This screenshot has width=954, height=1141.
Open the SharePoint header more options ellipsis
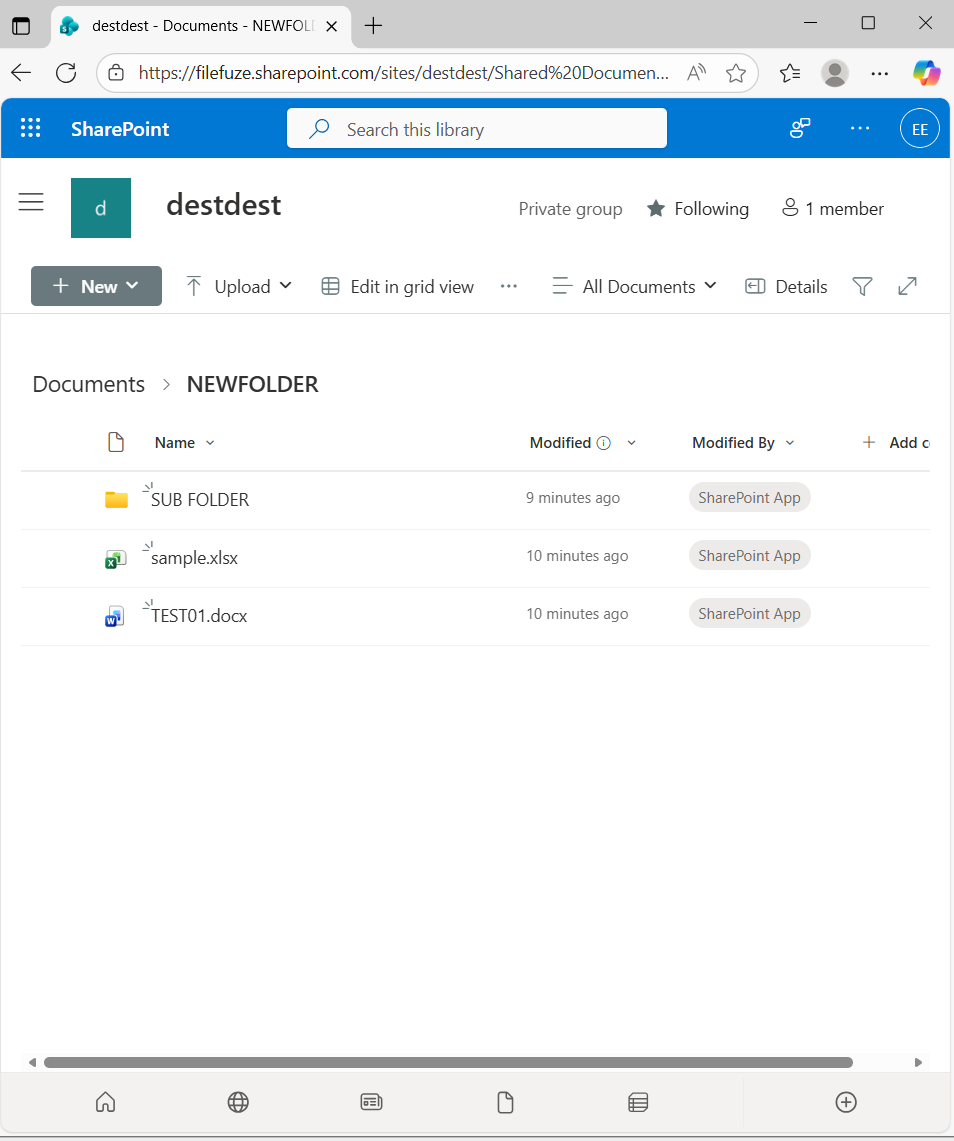coord(860,129)
